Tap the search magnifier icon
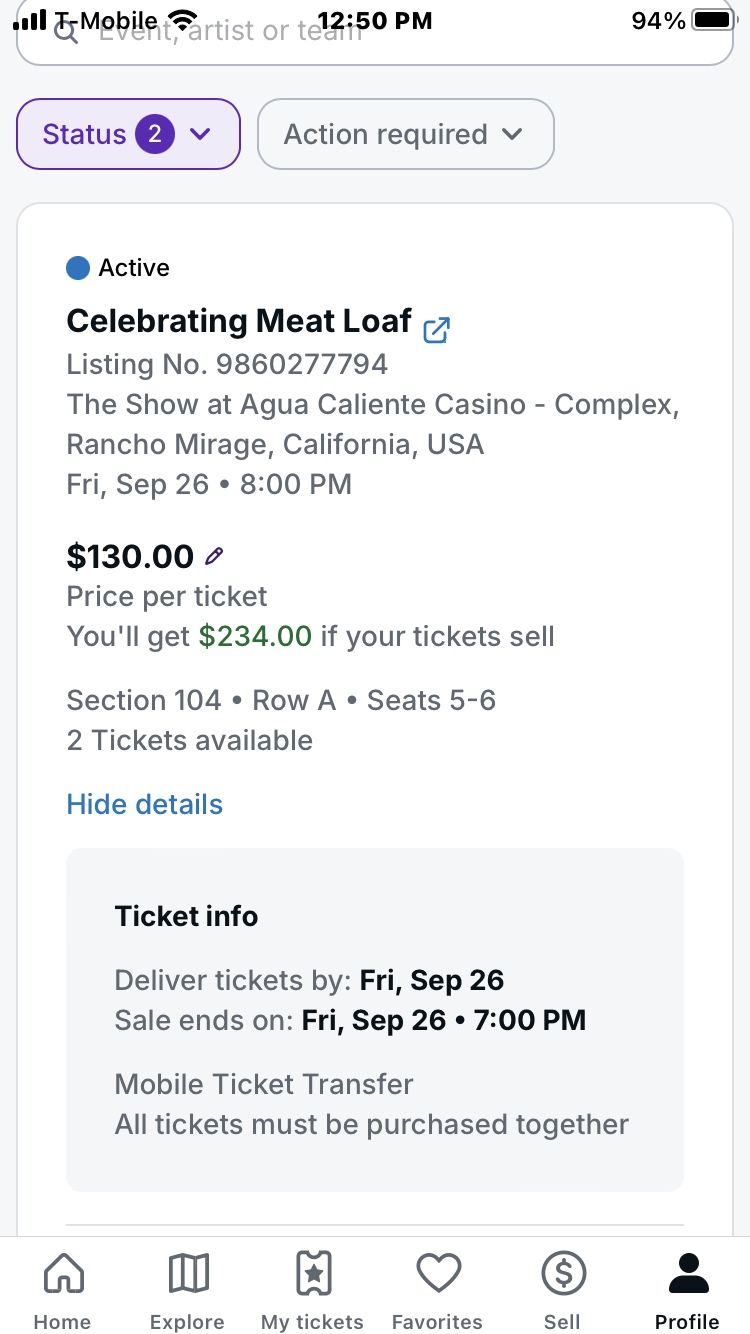This screenshot has width=750, height=1334. (66, 32)
